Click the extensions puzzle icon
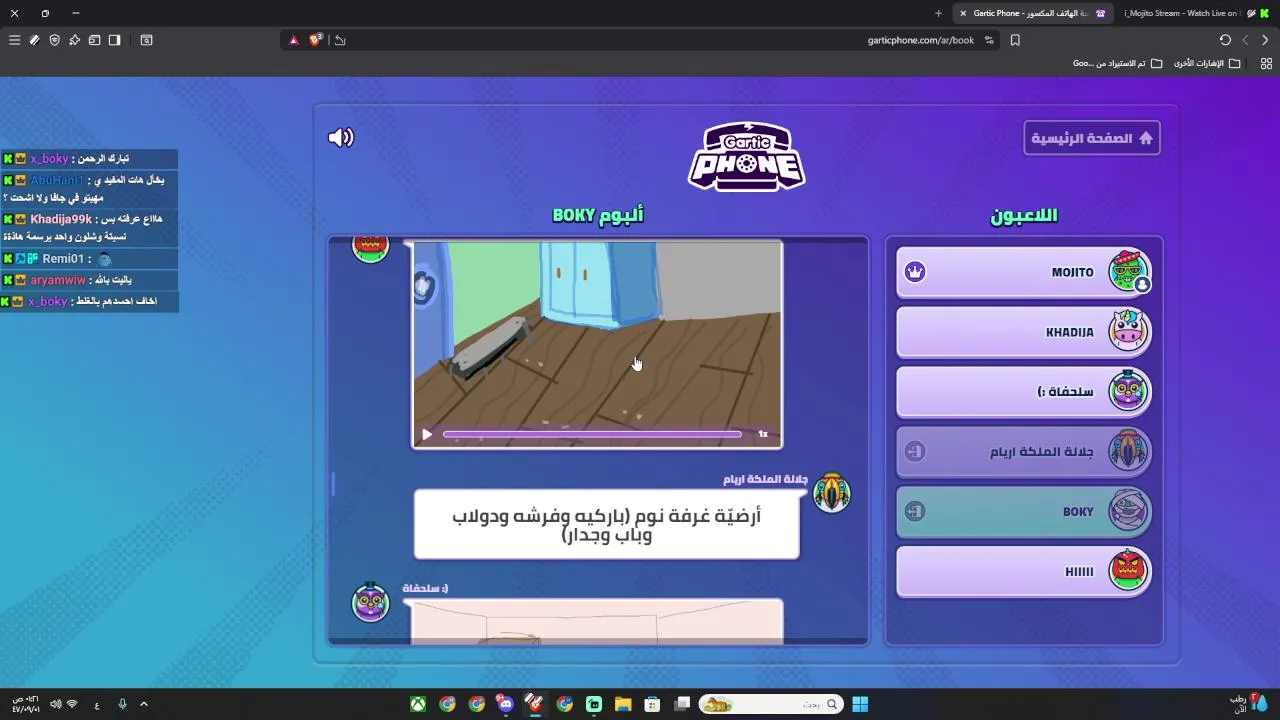The width and height of the screenshot is (1280, 720). tap(74, 40)
